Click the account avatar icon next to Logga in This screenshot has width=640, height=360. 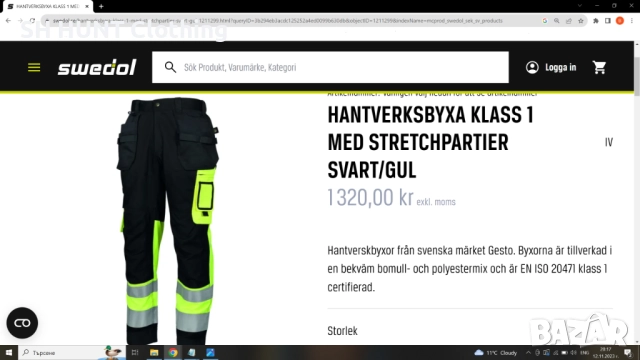point(532,67)
